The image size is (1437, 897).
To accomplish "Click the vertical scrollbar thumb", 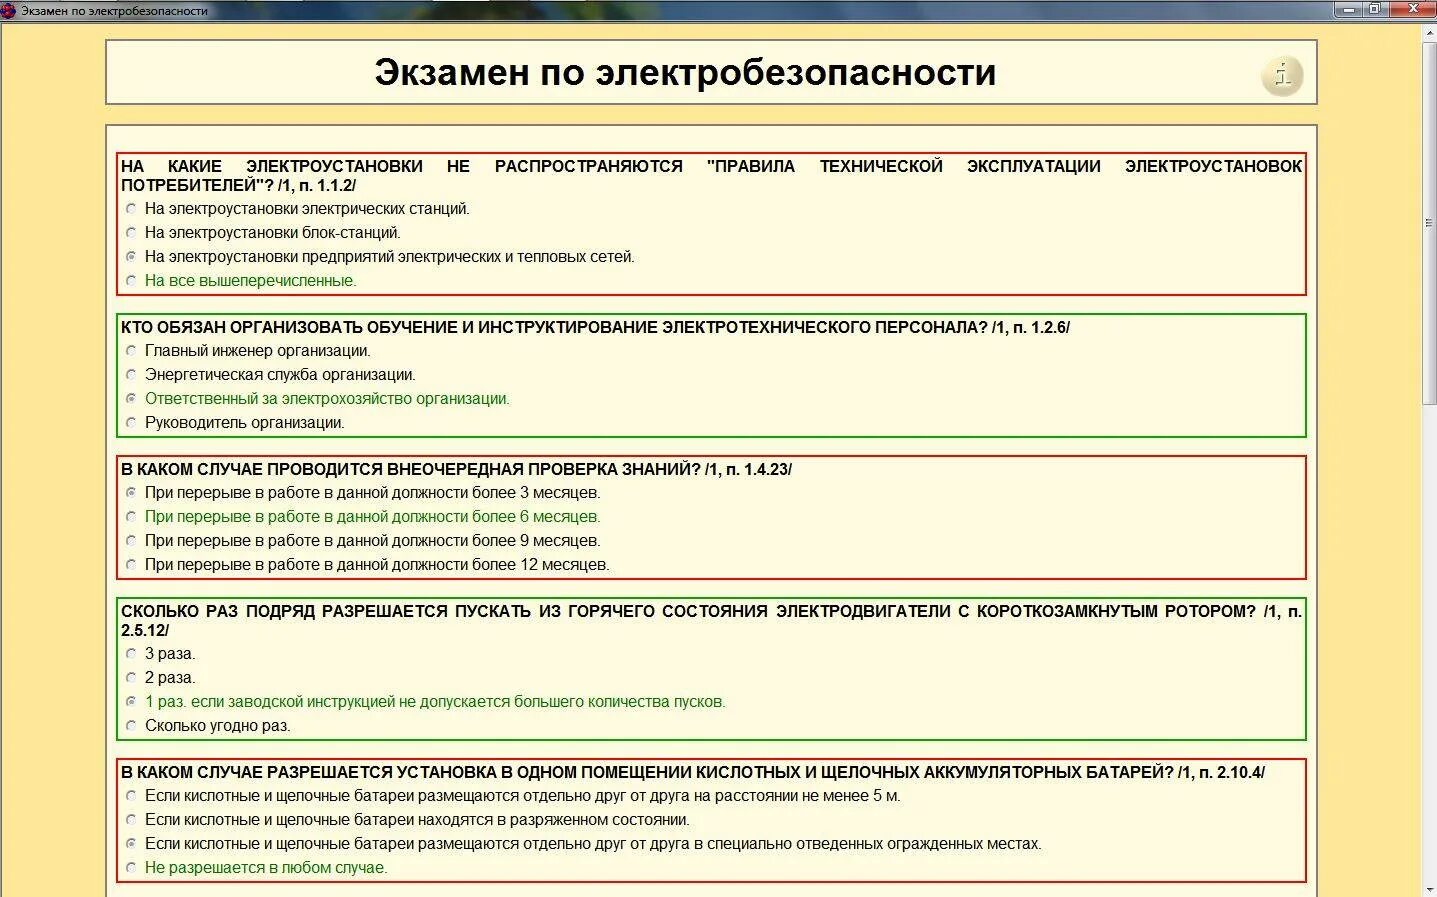I will (1429, 224).
